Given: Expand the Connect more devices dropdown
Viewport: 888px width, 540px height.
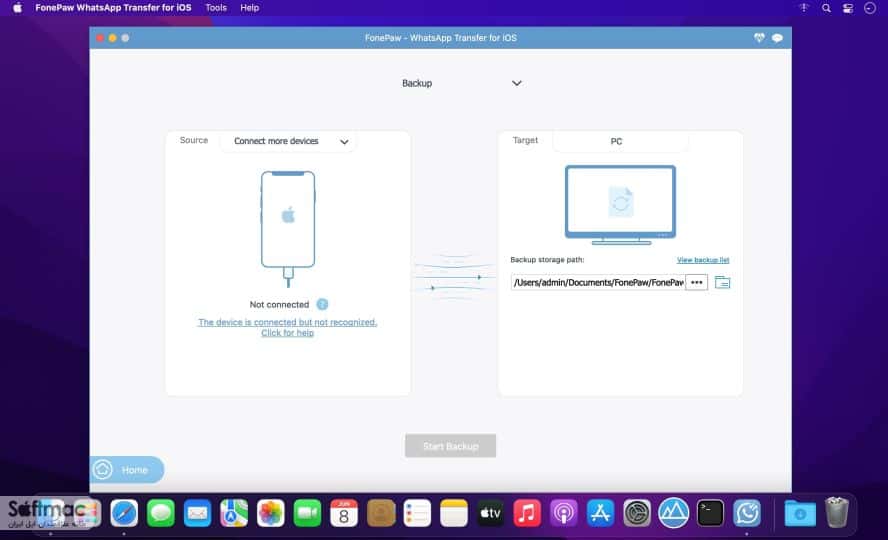Looking at the screenshot, I should (288, 141).
